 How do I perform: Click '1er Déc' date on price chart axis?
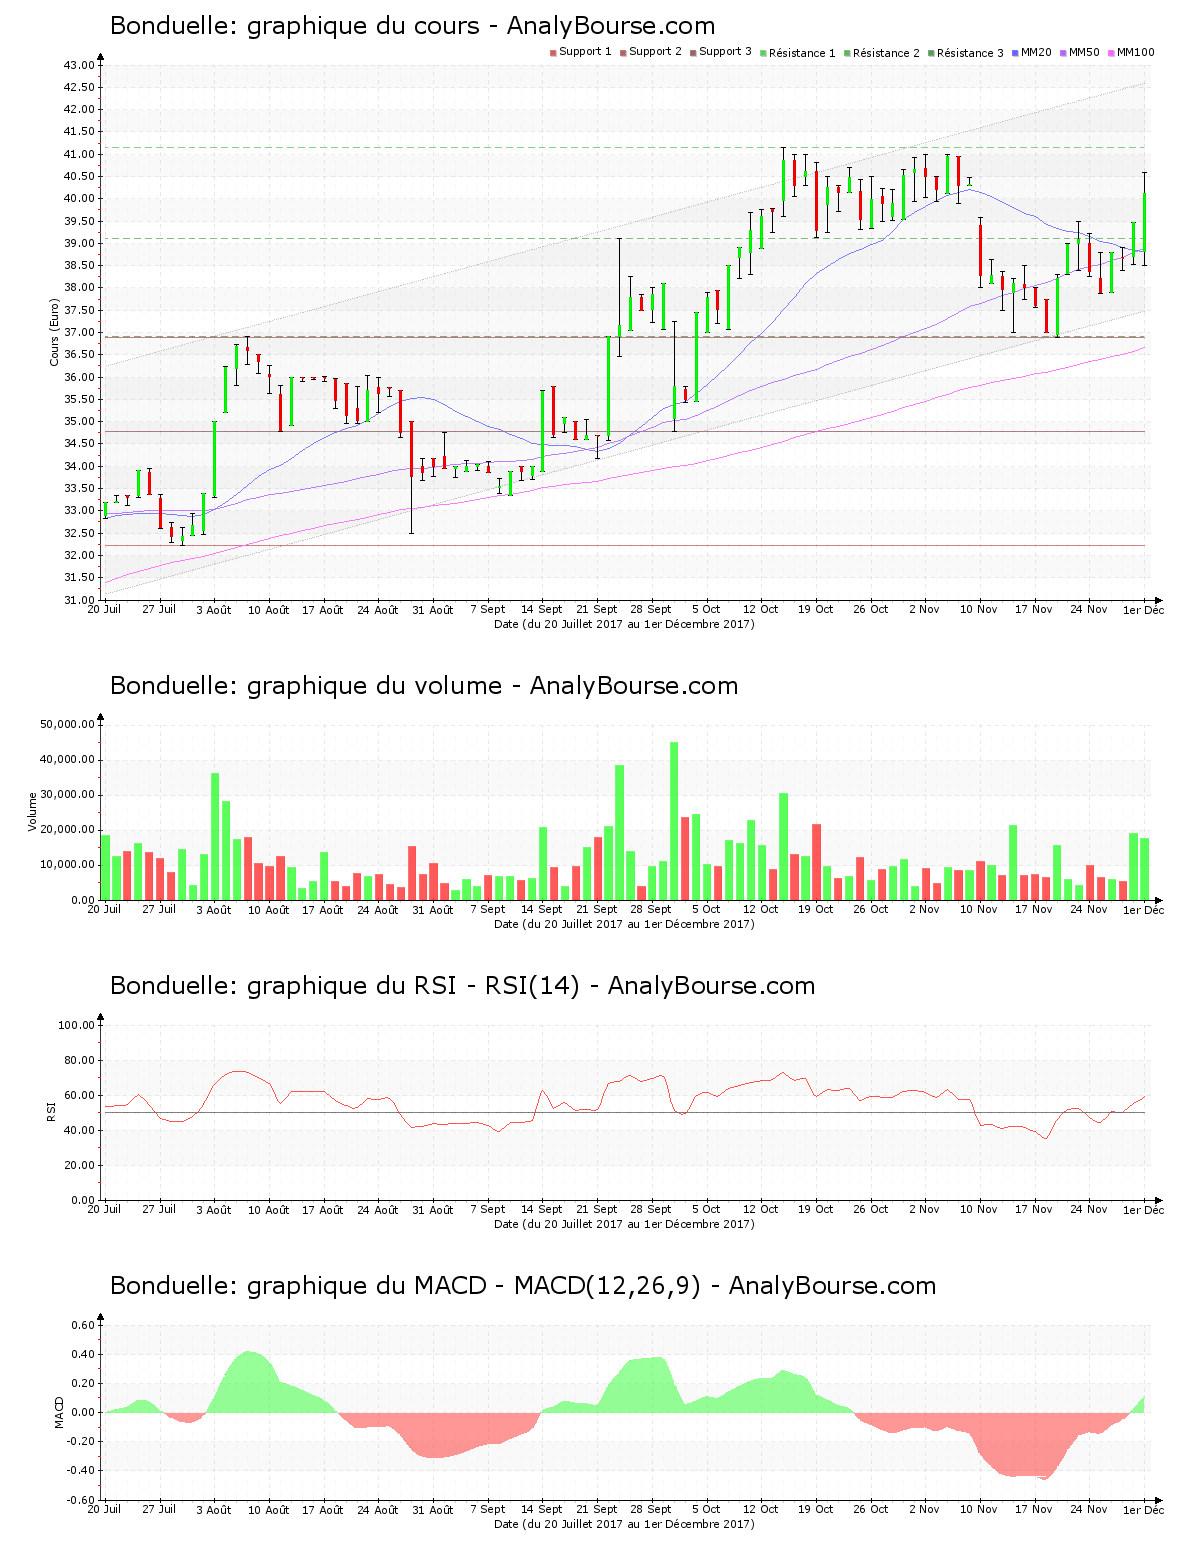tap(1144, 610)
